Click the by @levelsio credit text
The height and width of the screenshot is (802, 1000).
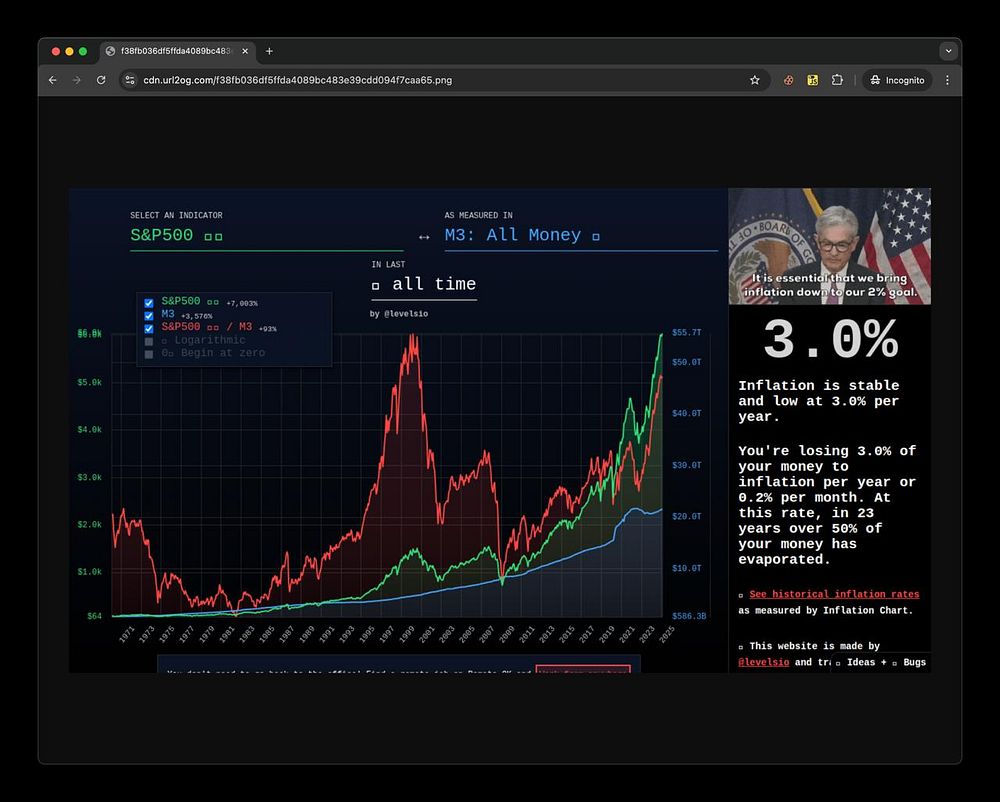click(x=399, y=314)
